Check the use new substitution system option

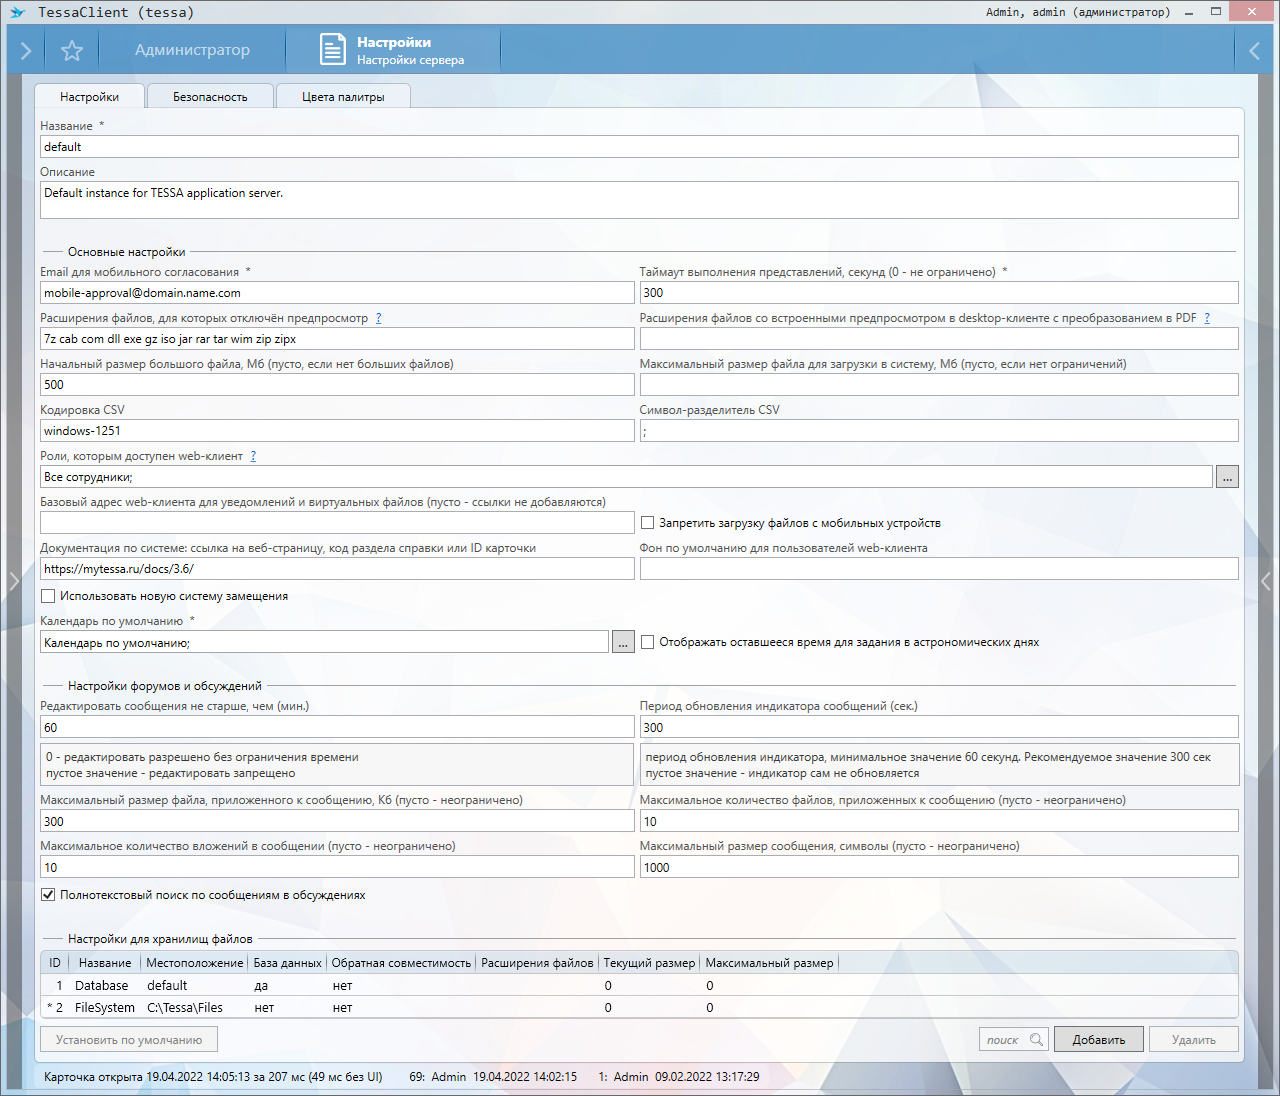48,596
